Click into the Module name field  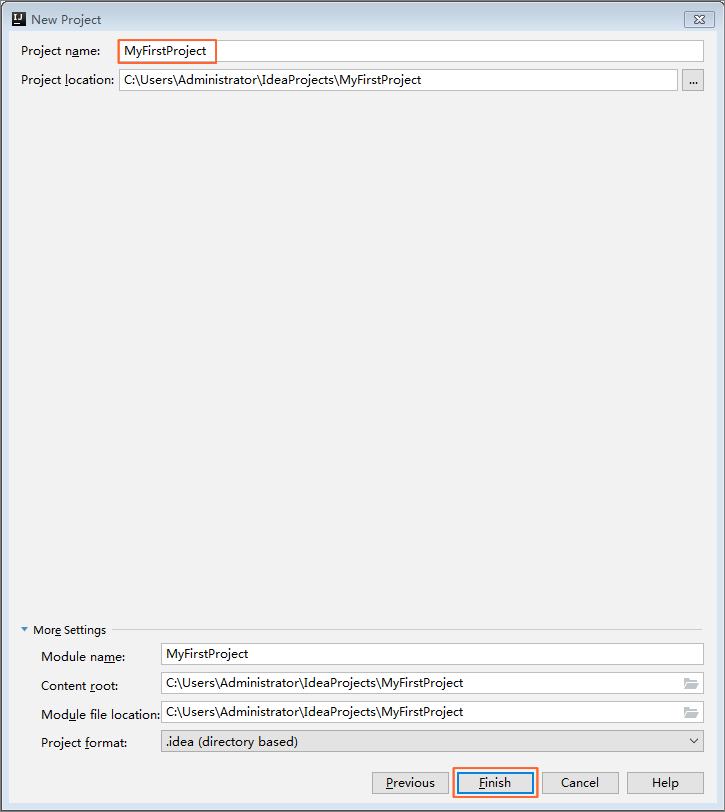[x=432, y=654]
